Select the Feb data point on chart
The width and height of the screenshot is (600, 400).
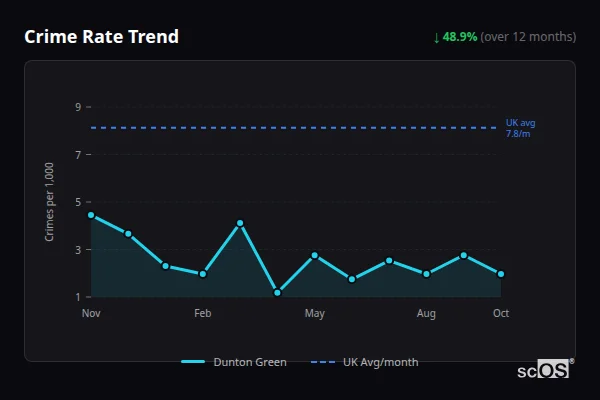pyautogui.click(x=203, y=274)
